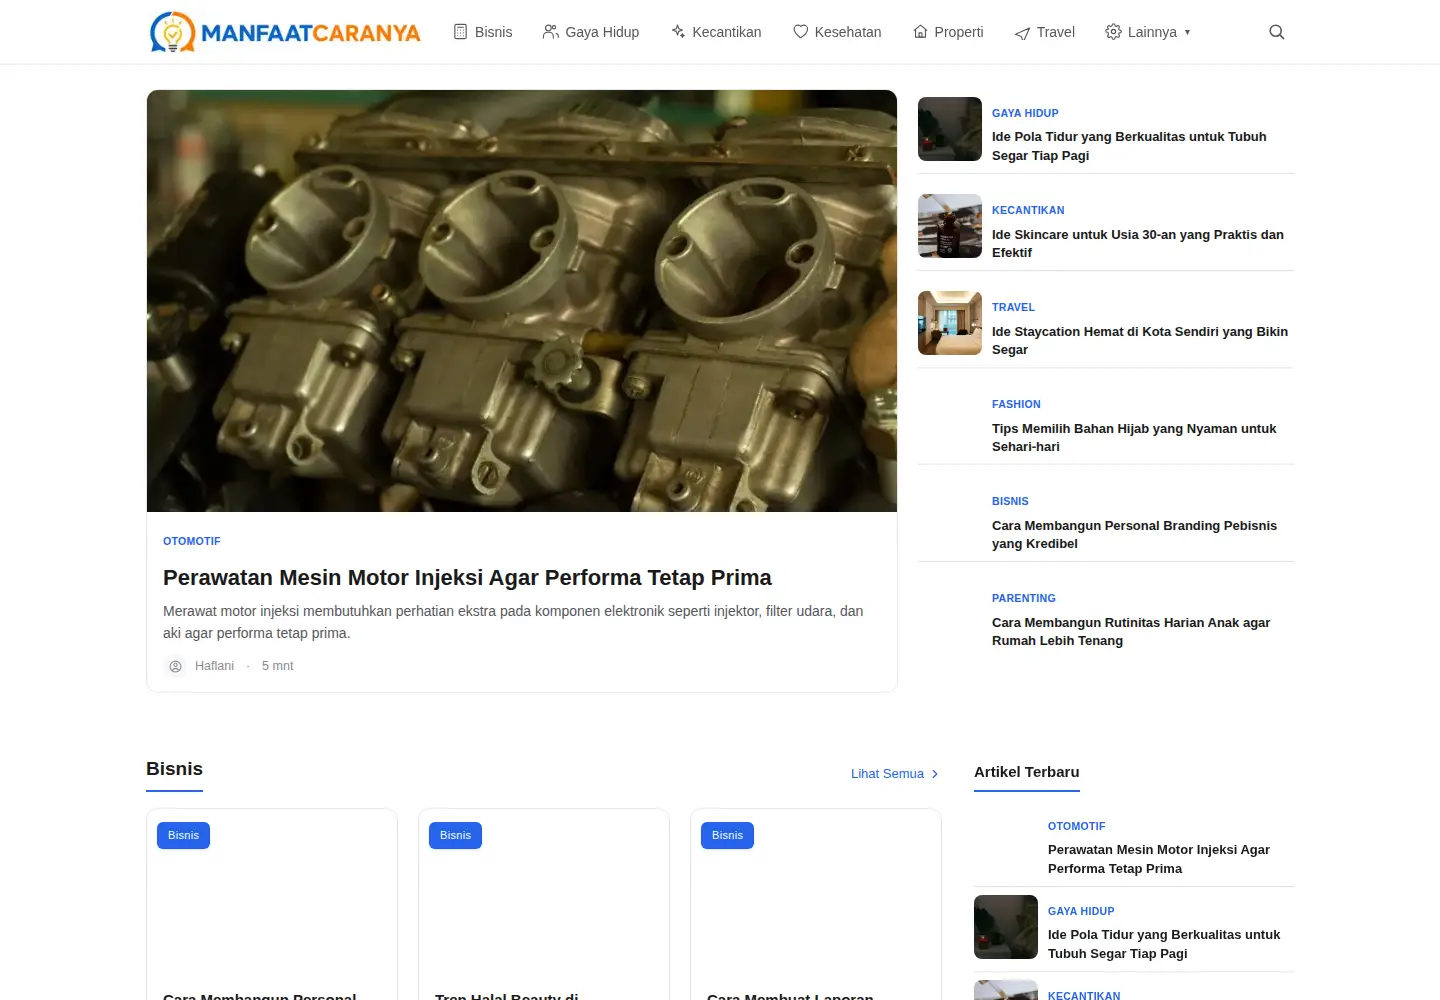The image size is (1440, 1000).
Task: Open Cara Membangun Personal Branding sidebar article
Action: click(x=1134, y=534)
